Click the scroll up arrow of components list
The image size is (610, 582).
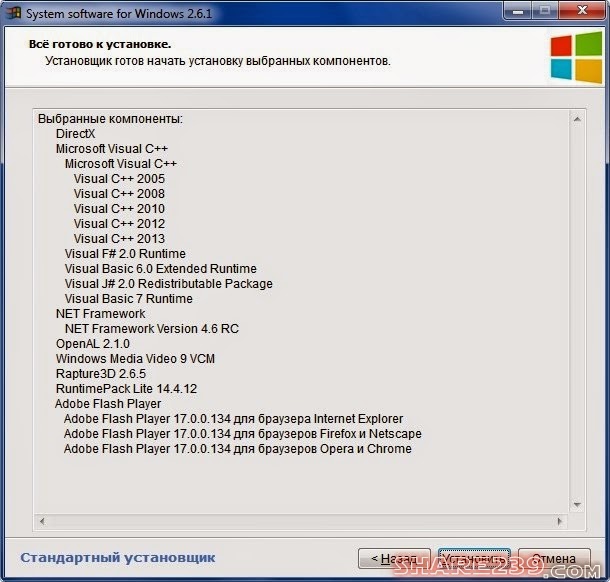tap(577, 119)
